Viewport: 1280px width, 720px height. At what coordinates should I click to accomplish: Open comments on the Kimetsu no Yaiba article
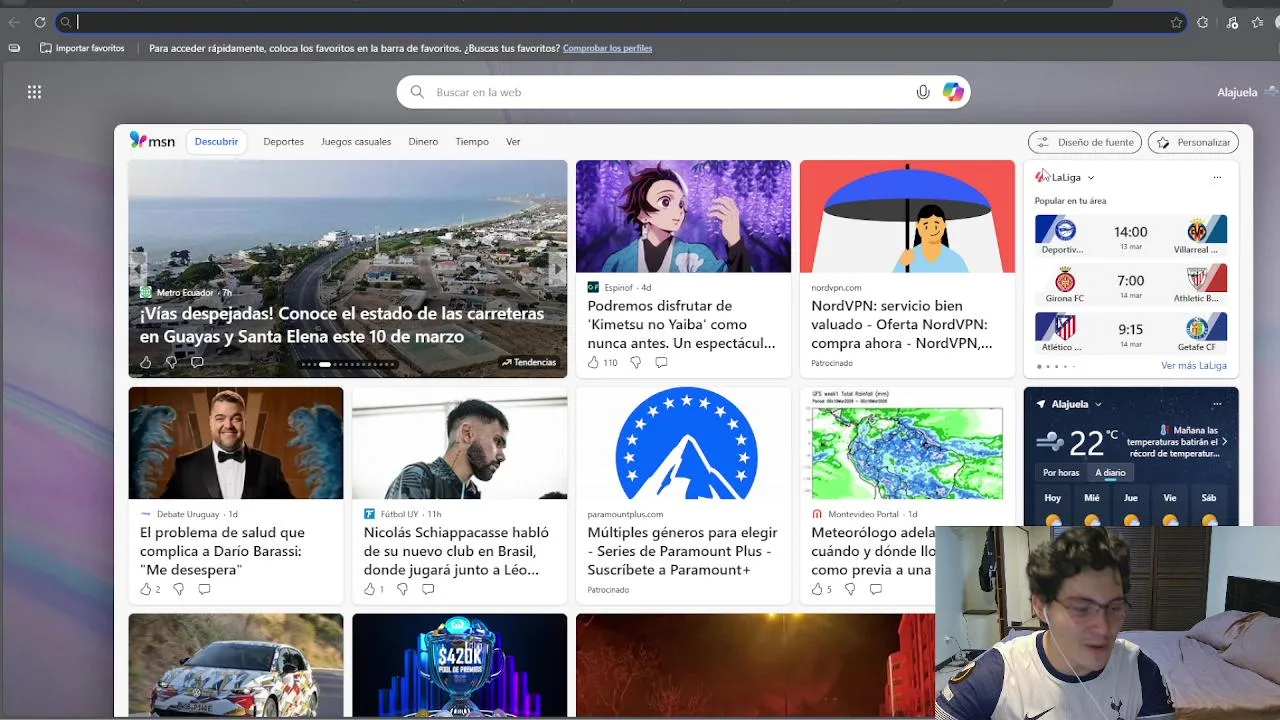661,362
